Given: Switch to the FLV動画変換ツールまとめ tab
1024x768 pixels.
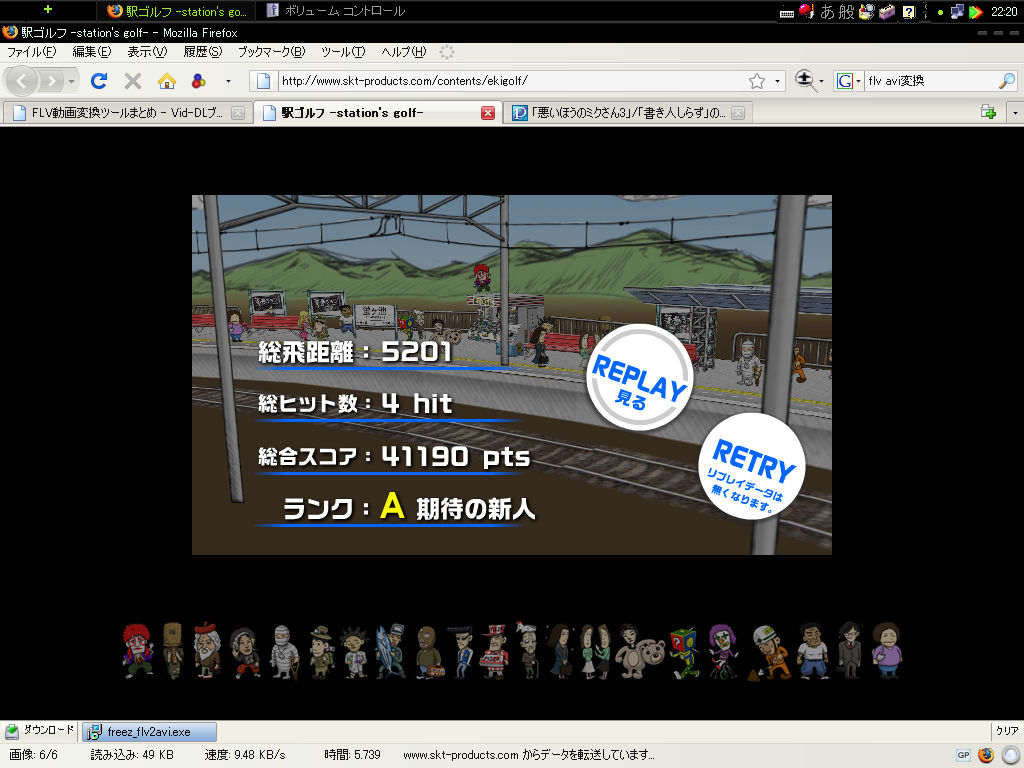Looking at the screenshot, I should coord(127,113).
